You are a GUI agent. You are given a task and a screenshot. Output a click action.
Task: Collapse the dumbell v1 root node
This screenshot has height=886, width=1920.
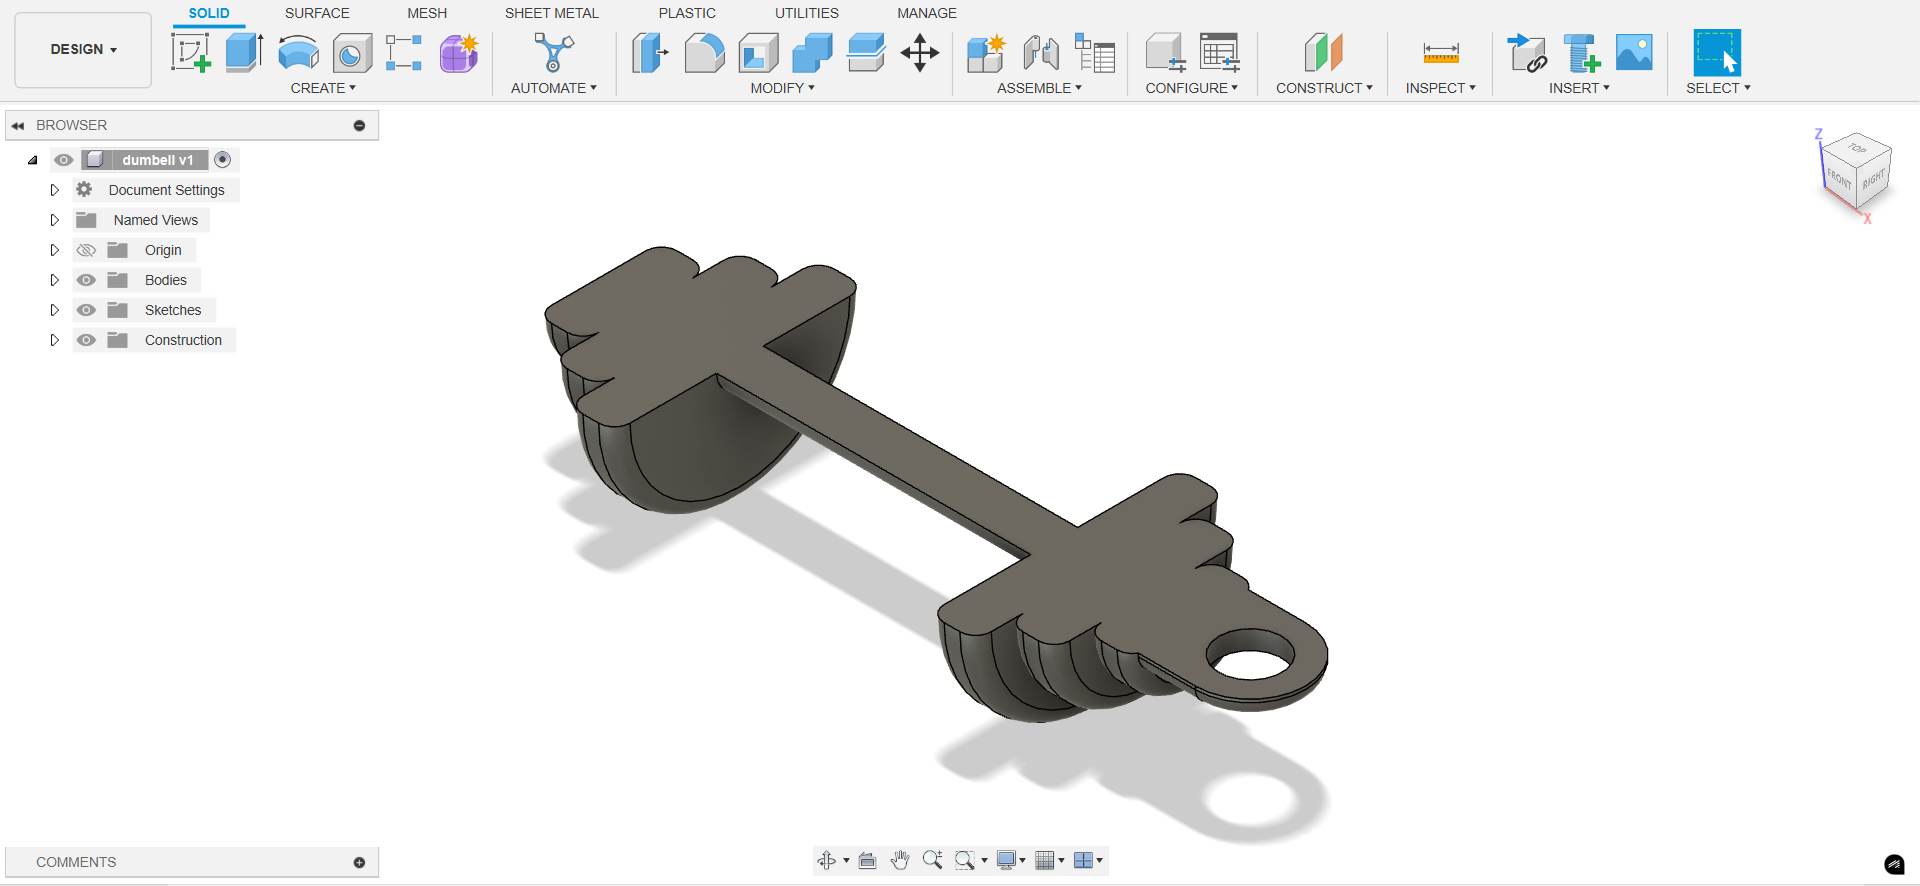(x=33, y=160)
